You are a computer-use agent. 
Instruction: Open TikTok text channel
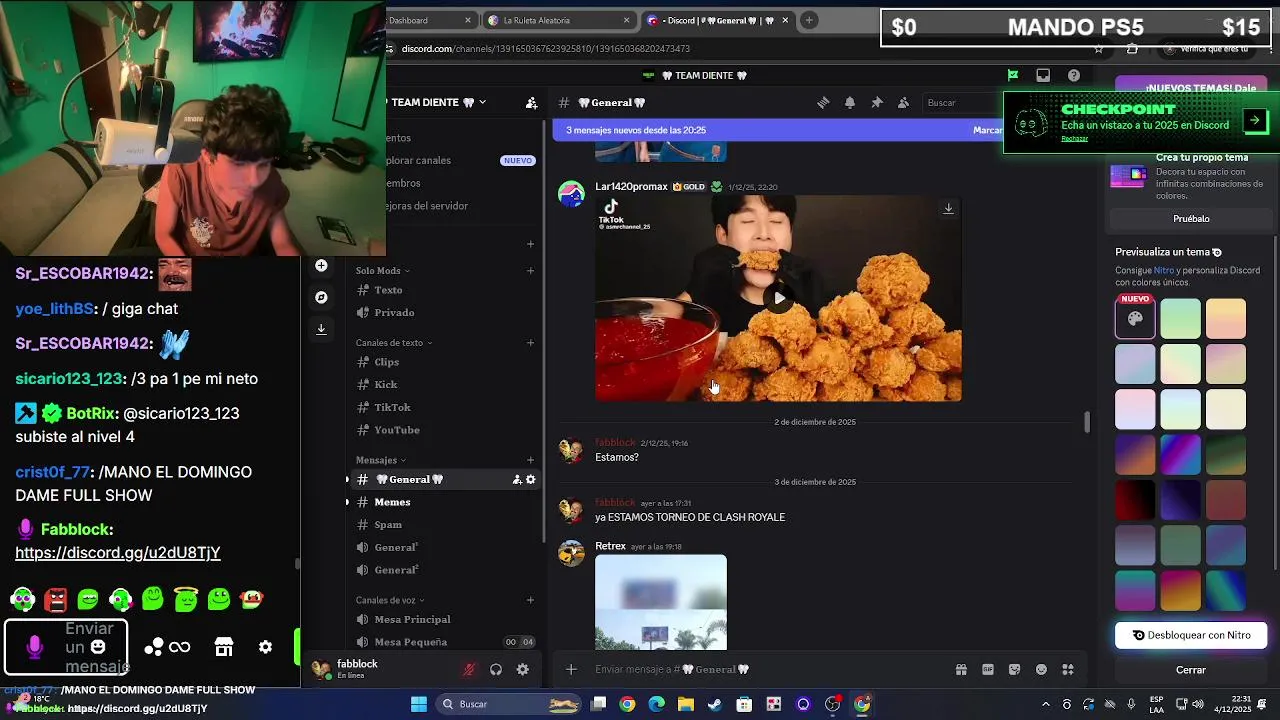pyautogui.click(x=445, y=408)
